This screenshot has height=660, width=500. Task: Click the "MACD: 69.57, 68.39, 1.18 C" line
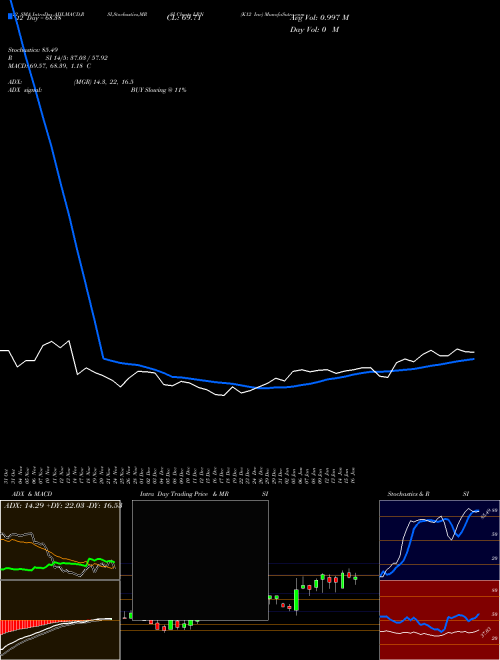(x=49, y=66)
